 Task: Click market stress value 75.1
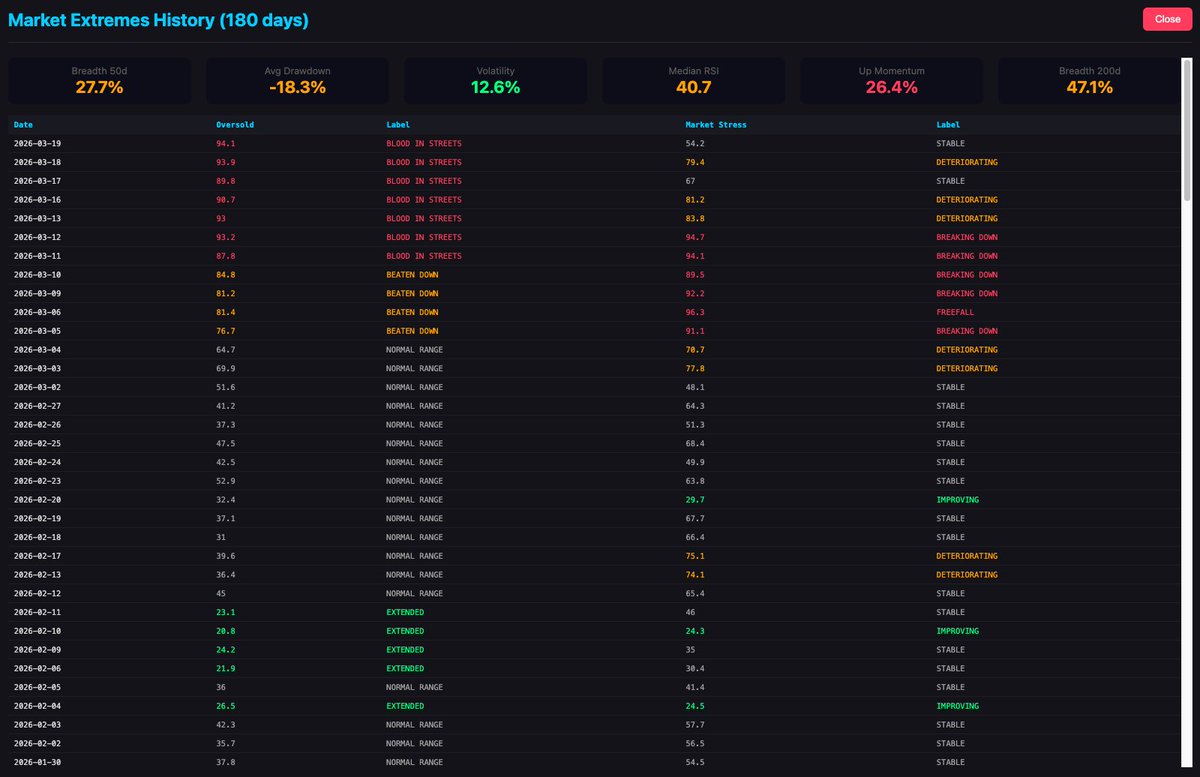(x=694, y=556)
